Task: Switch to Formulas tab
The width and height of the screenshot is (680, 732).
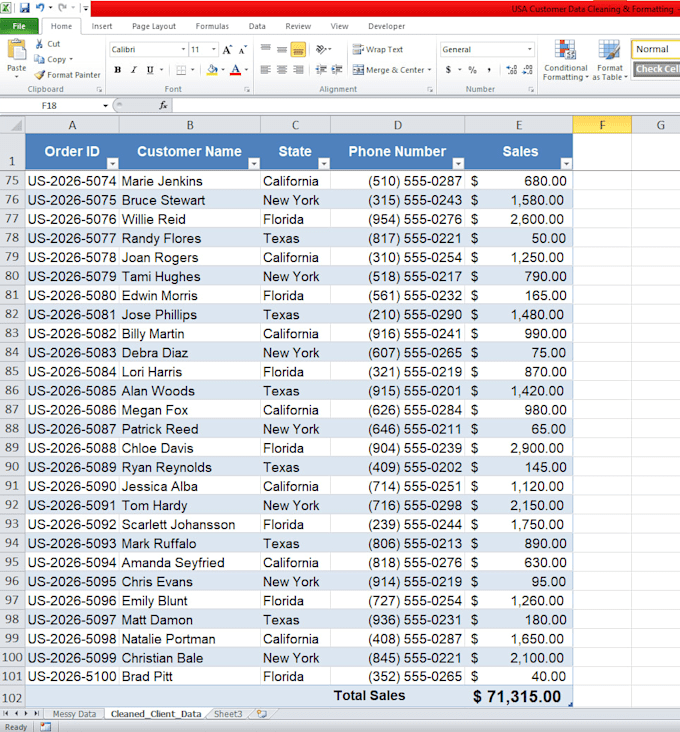Action: pos(212,26)
